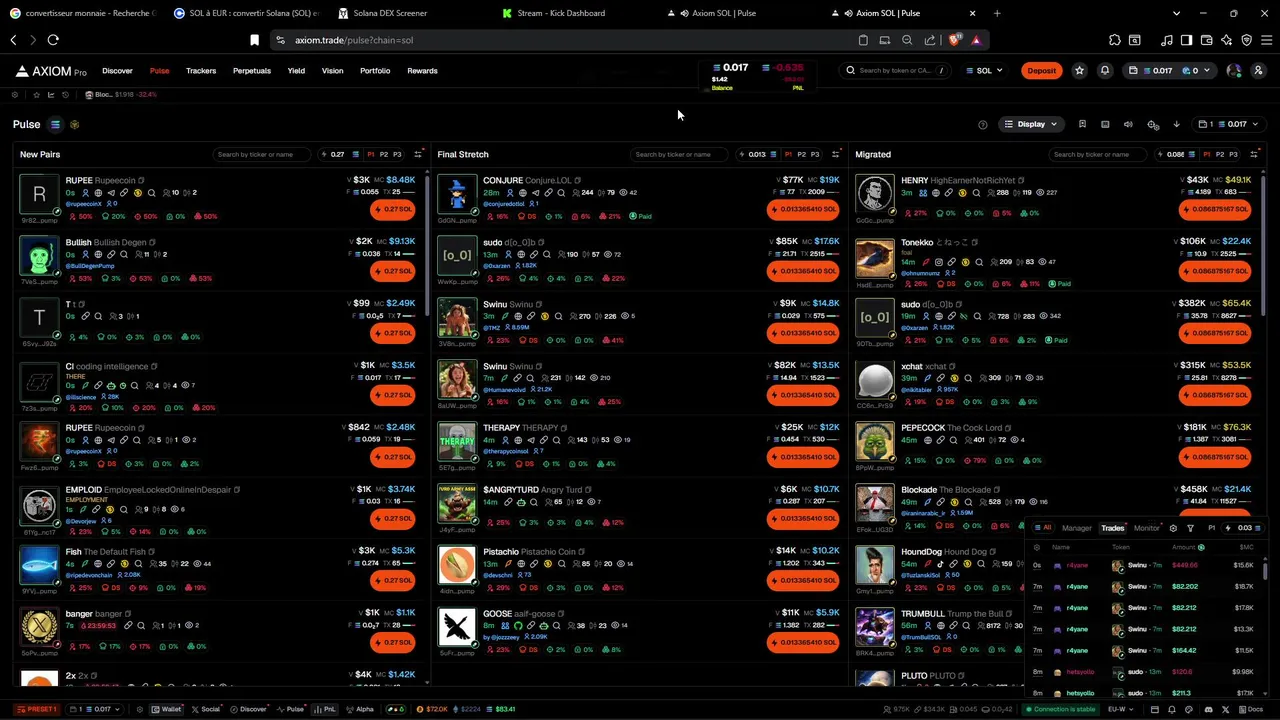Image resolution: width=1280 pixels, height=720 pixels.
Task: Select P1 preset in New Pairs column
Action: tap(370, 155)
